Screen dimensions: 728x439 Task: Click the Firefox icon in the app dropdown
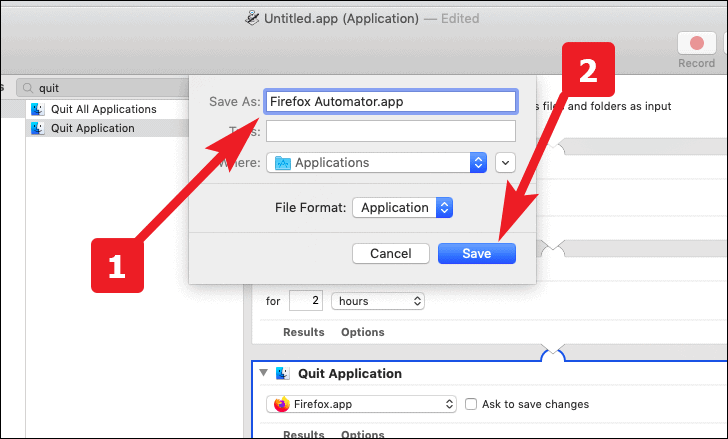coord(281,404)
